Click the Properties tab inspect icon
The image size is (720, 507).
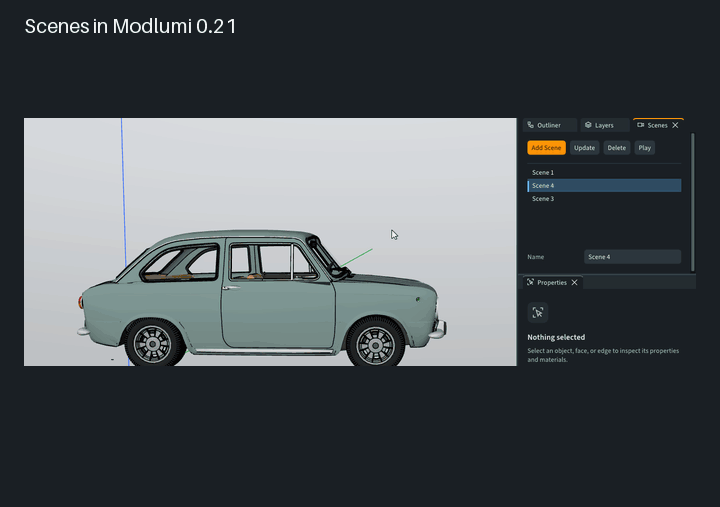(530, 282)
